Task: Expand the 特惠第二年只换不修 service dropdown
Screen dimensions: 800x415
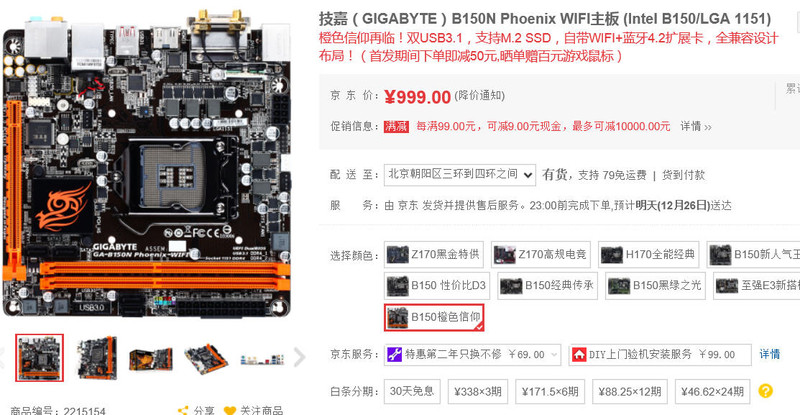Action: coord(472,355)
